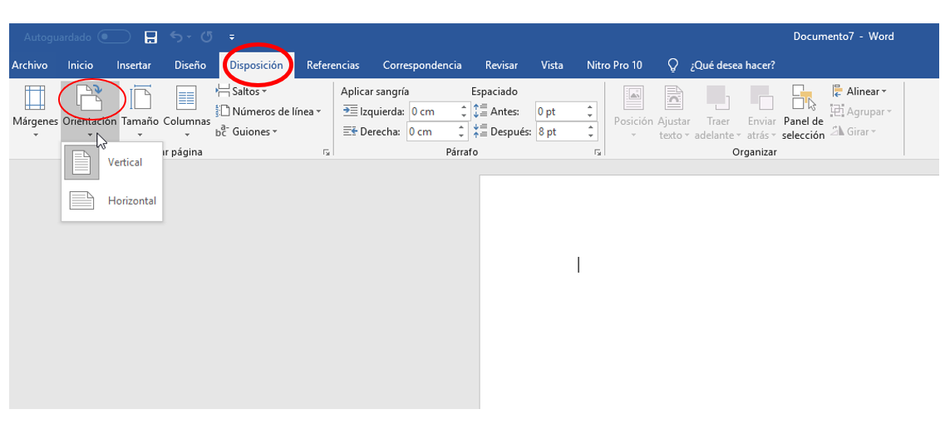Expand the Saltos dropdown
950x434 pixels.
pyautogui.click(x=242, y=92)
